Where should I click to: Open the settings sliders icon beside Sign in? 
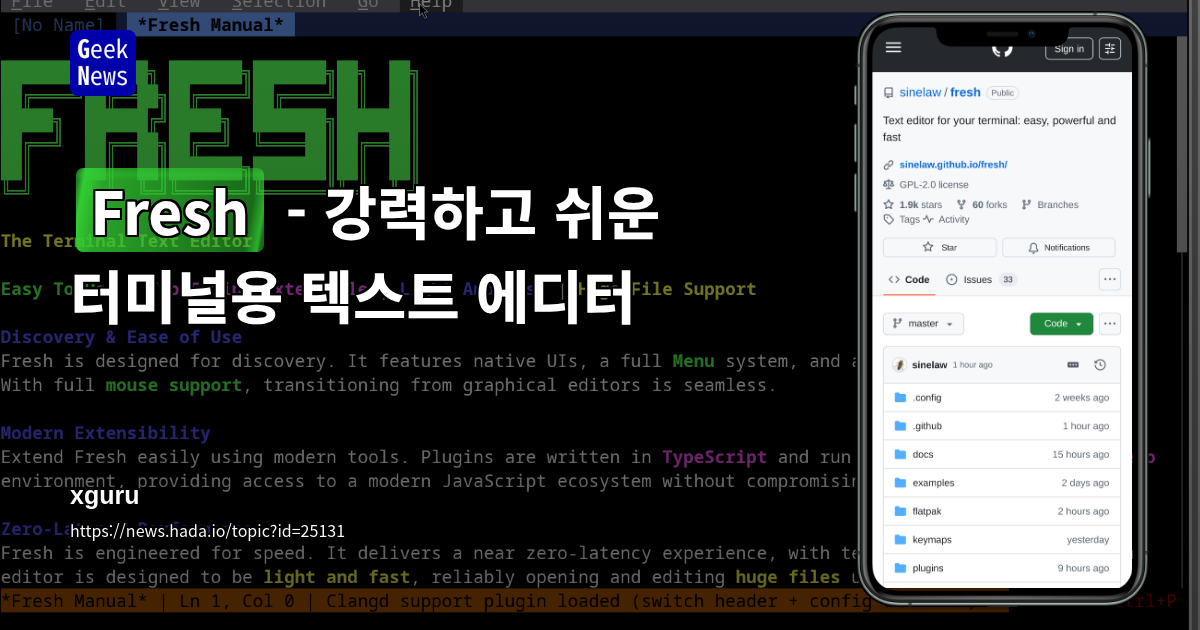coord(1109,48)
